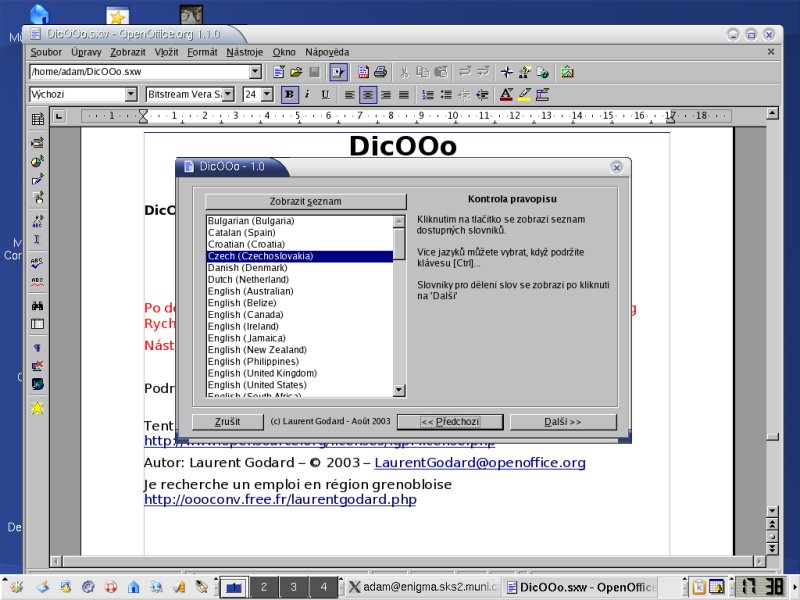Select Bulgarian (Bulgaria) in the language list
Viewport: 800px width, 600px height.
coord(299,221)
